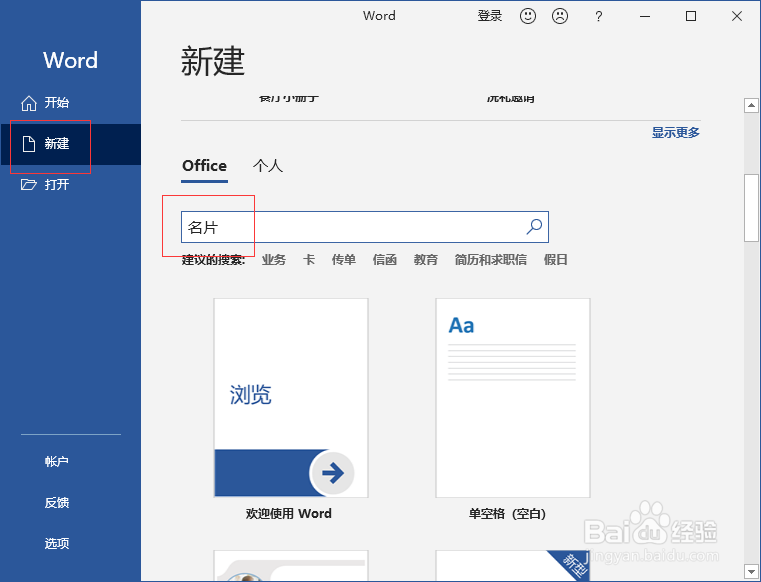Screen dimensions: 761x582
Task: Click the Home icon beside 开始
Action: (x=29, y=103)
